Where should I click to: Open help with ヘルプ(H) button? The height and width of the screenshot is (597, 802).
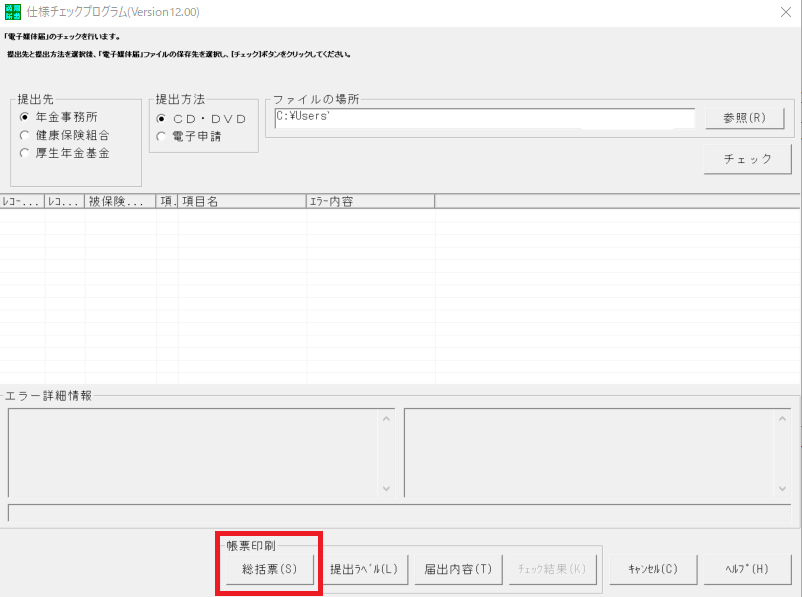click(x=747, y=569)
